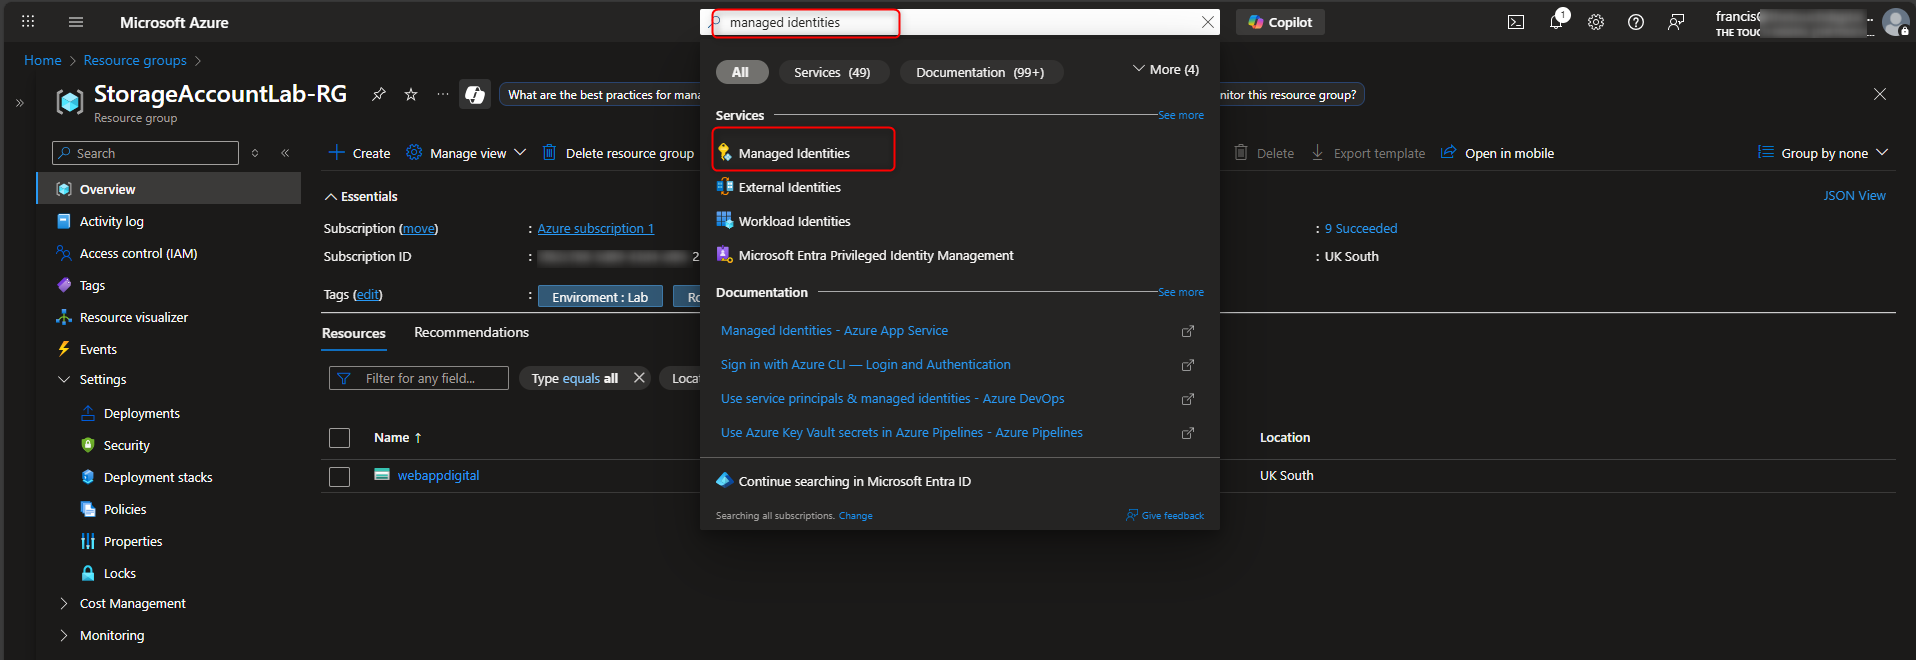Click the move subscription link

pyautogui.click(x=419, y=228)
